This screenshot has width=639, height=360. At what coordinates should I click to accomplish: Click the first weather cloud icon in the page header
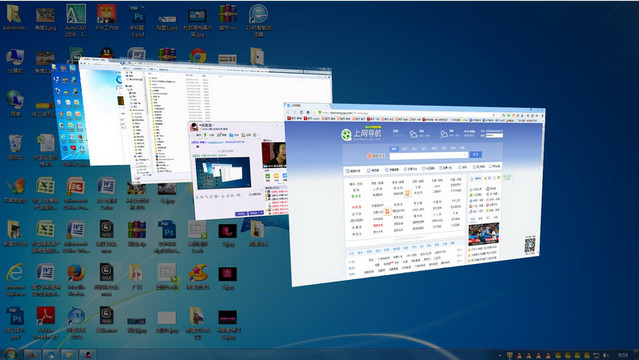coord(413,134)
